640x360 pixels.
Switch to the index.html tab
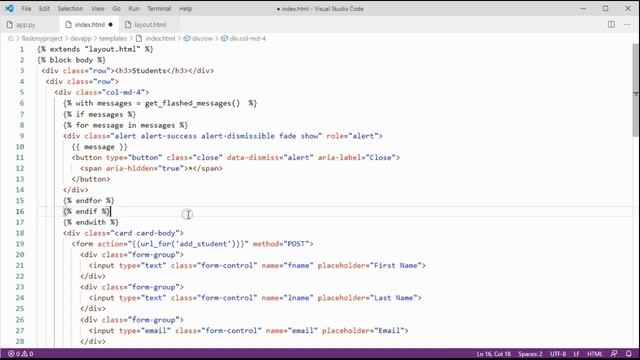click(x=89, y=25)
